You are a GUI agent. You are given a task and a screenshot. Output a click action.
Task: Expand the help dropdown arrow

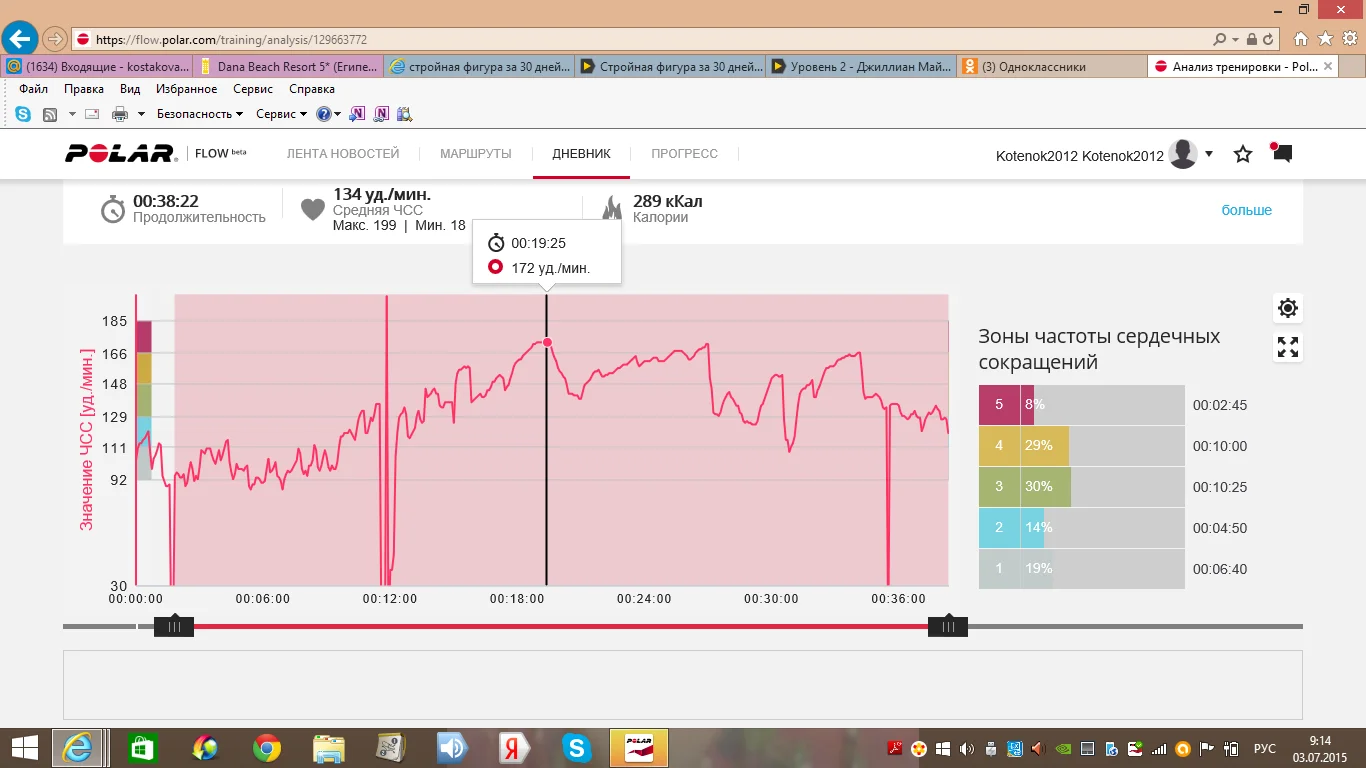pyautogui.click(x=337, y=114)
